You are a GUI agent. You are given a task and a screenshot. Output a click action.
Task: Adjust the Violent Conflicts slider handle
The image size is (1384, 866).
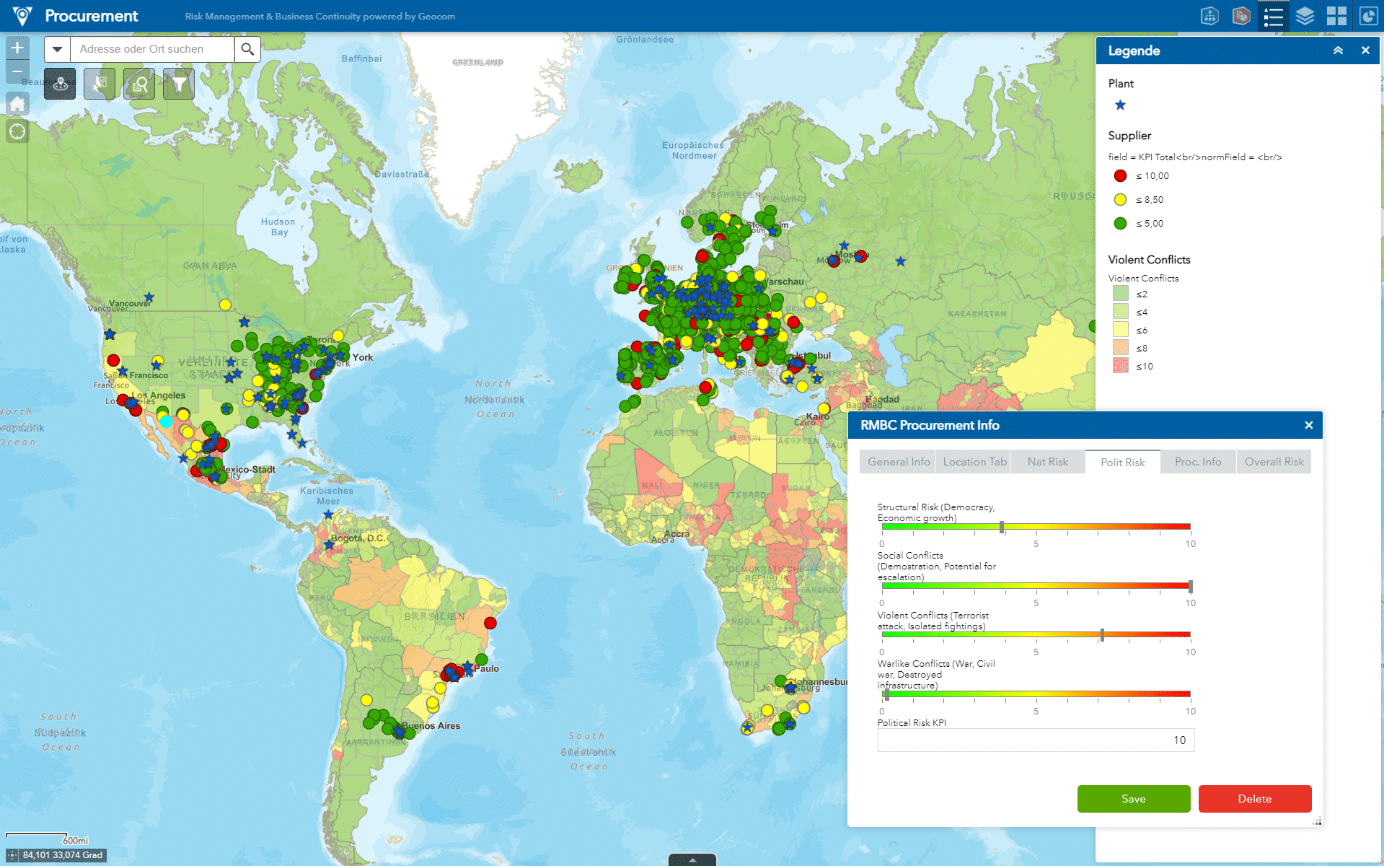pos(1102,634)
